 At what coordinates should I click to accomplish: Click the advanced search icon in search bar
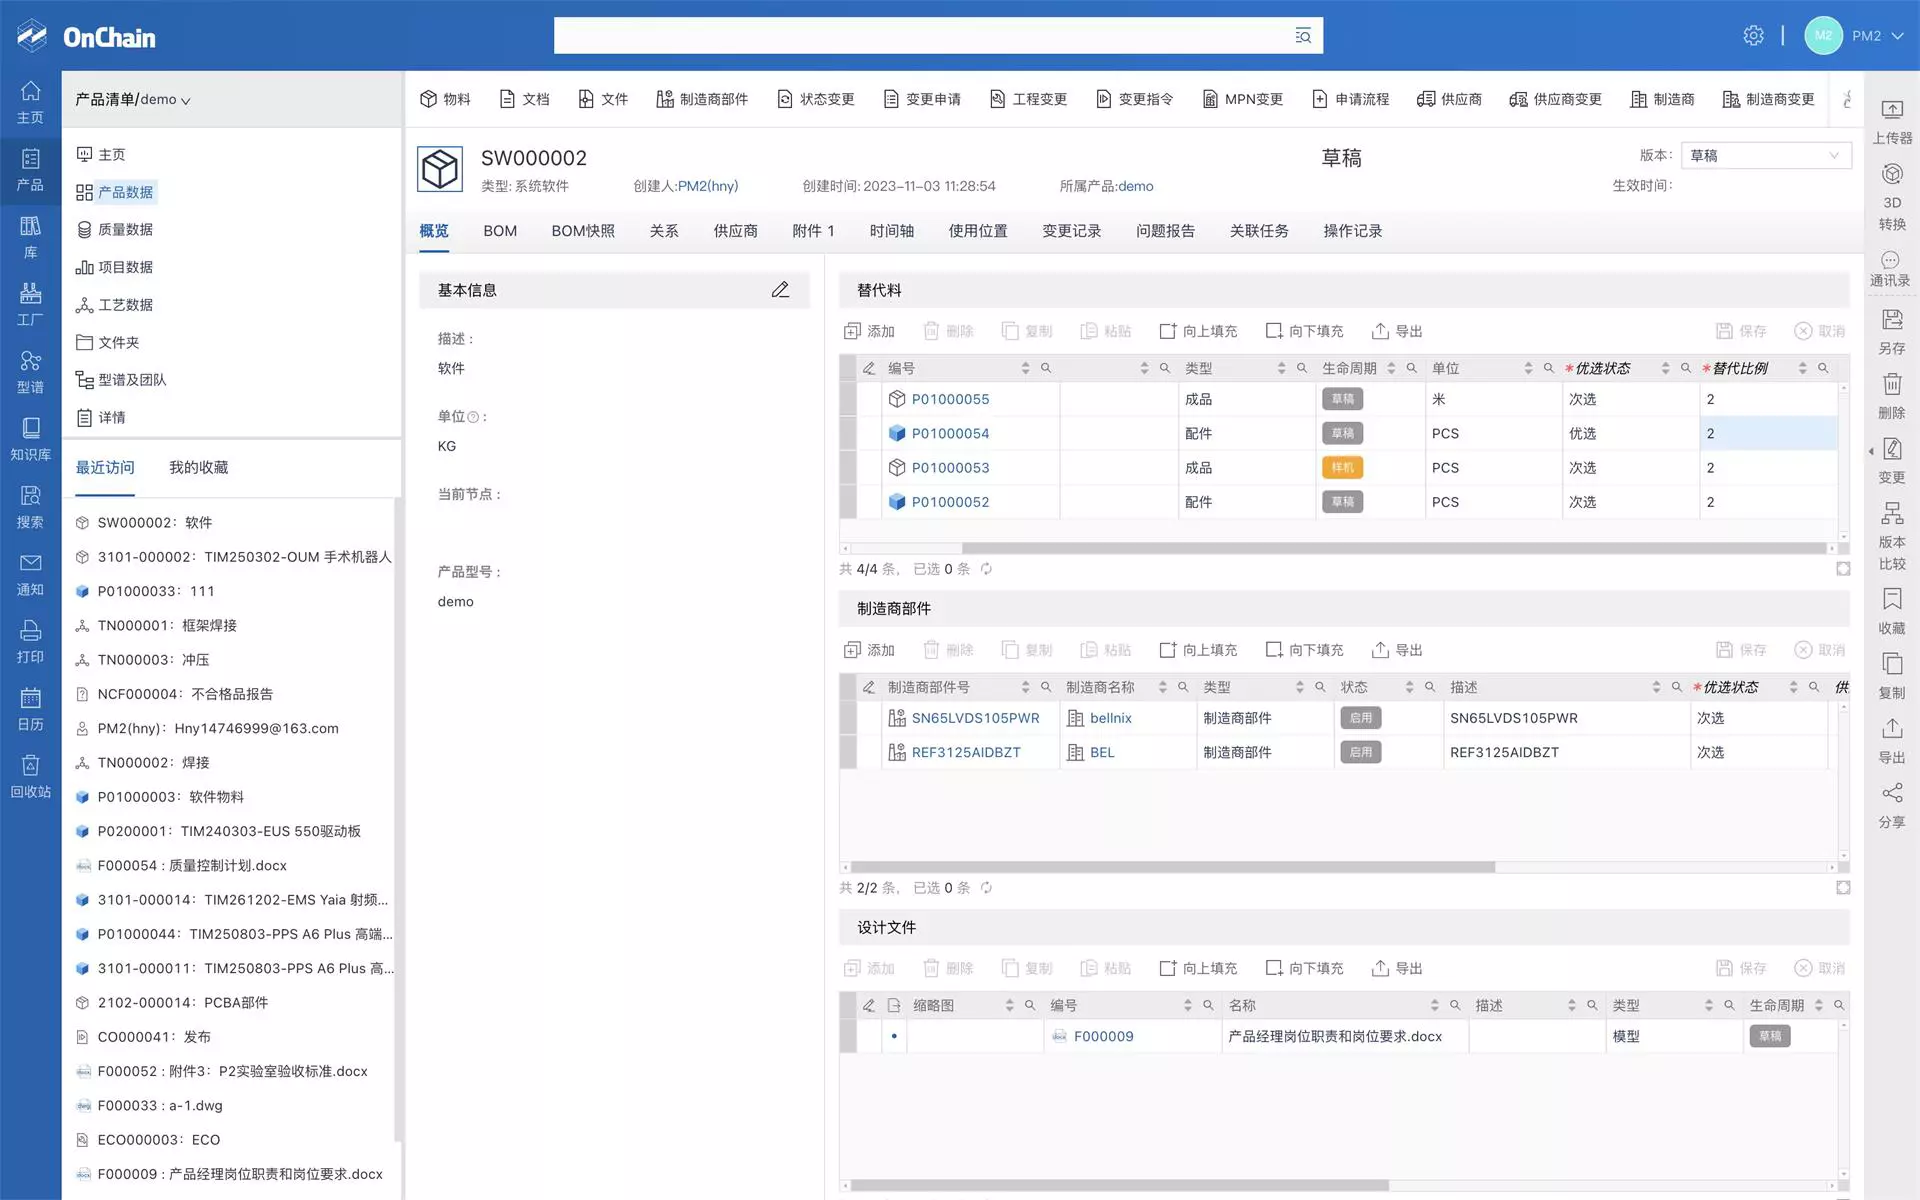pos(1303,36)
